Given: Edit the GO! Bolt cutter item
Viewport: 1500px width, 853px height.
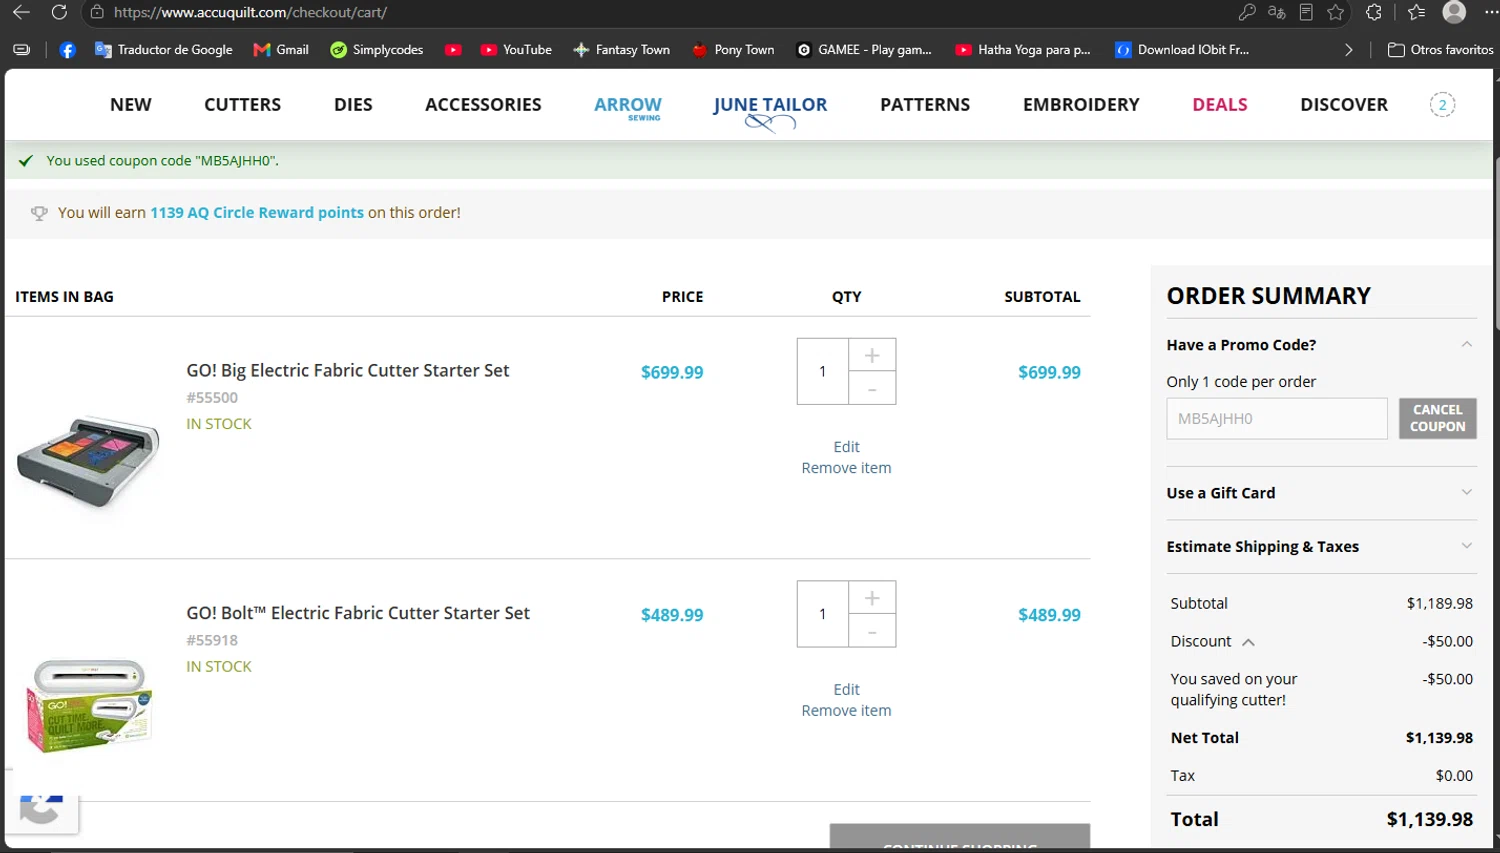Looking at the screenshot, I should [x=846, y=690].
